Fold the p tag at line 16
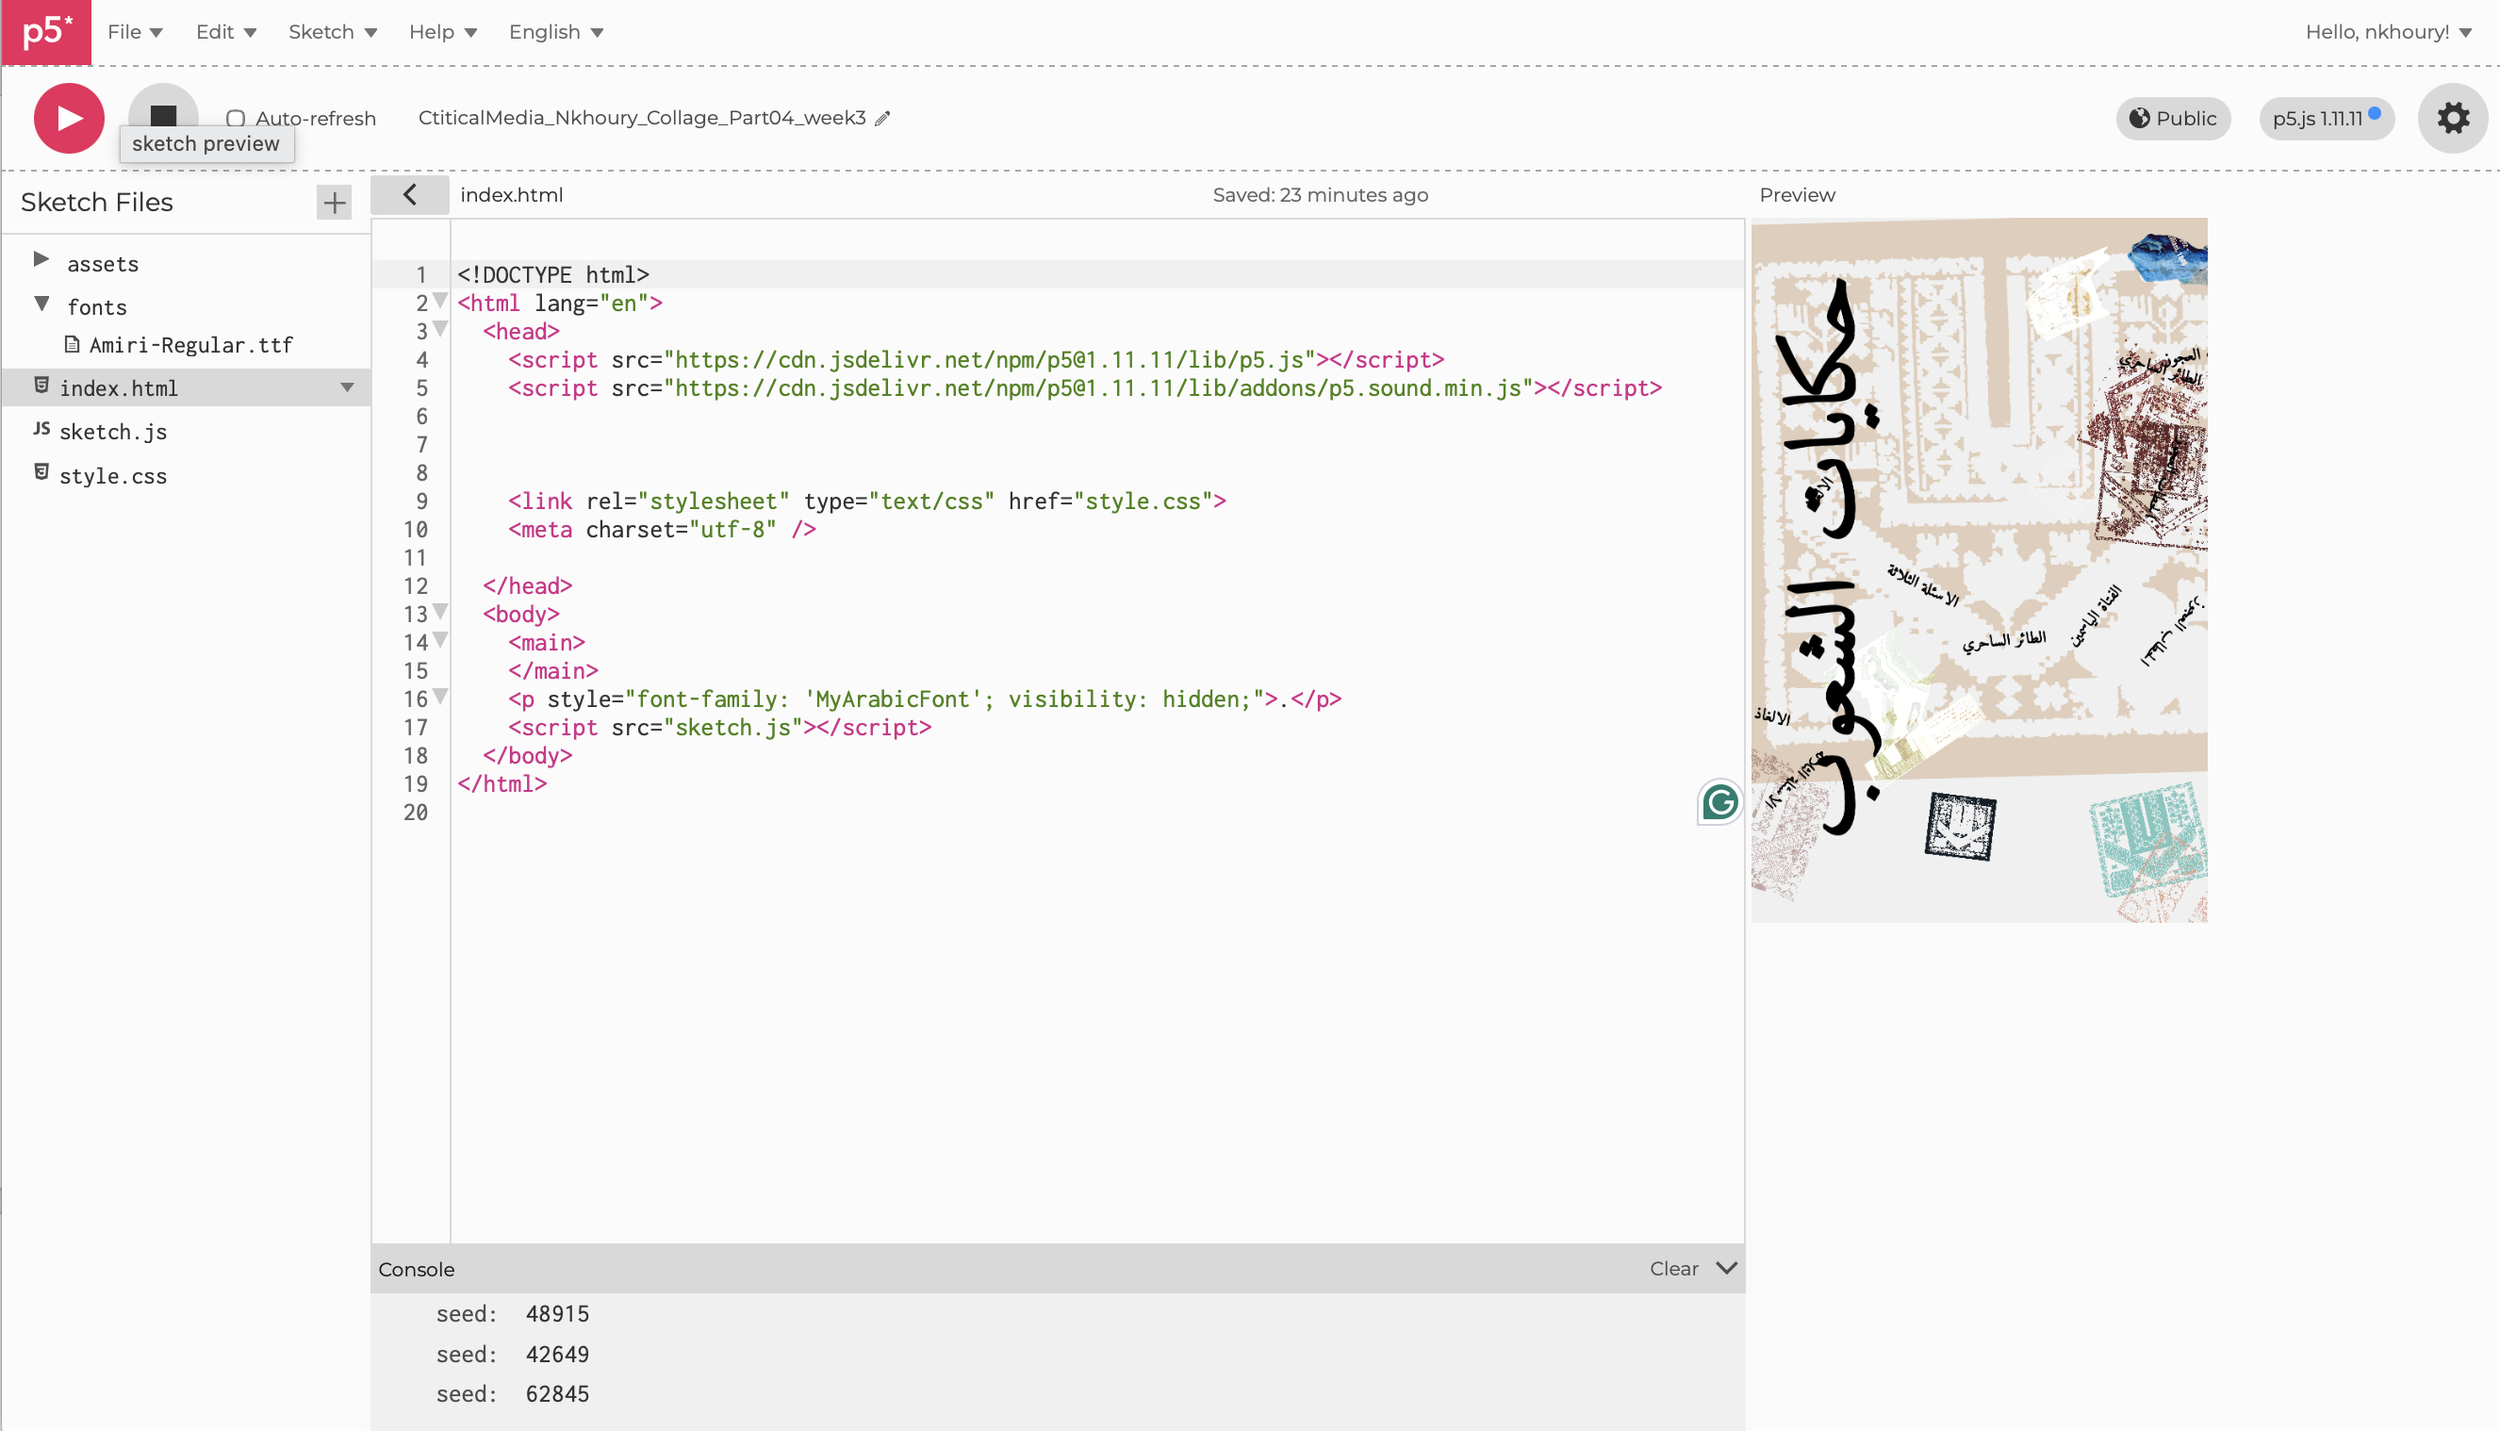This screenshot has width=2500, height=1431. (440, 697)
